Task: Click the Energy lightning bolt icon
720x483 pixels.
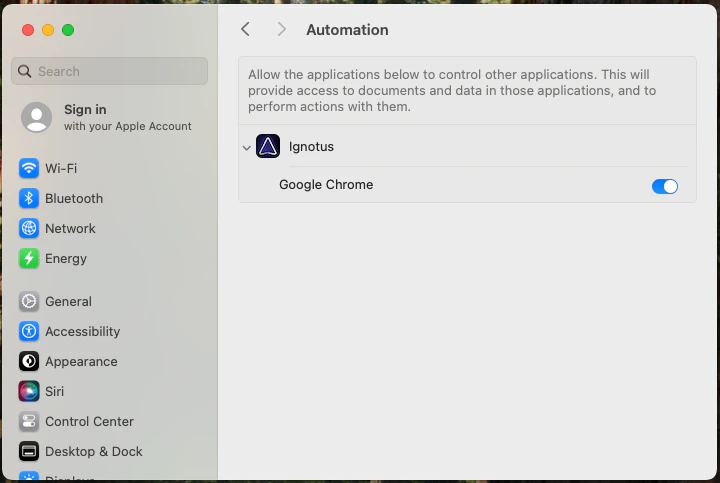Action: (28, 258)
